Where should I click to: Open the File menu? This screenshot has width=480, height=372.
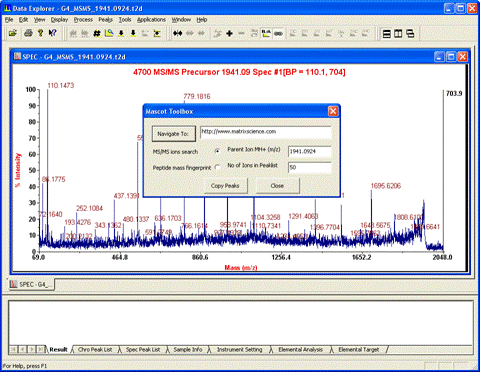(9, 20)
